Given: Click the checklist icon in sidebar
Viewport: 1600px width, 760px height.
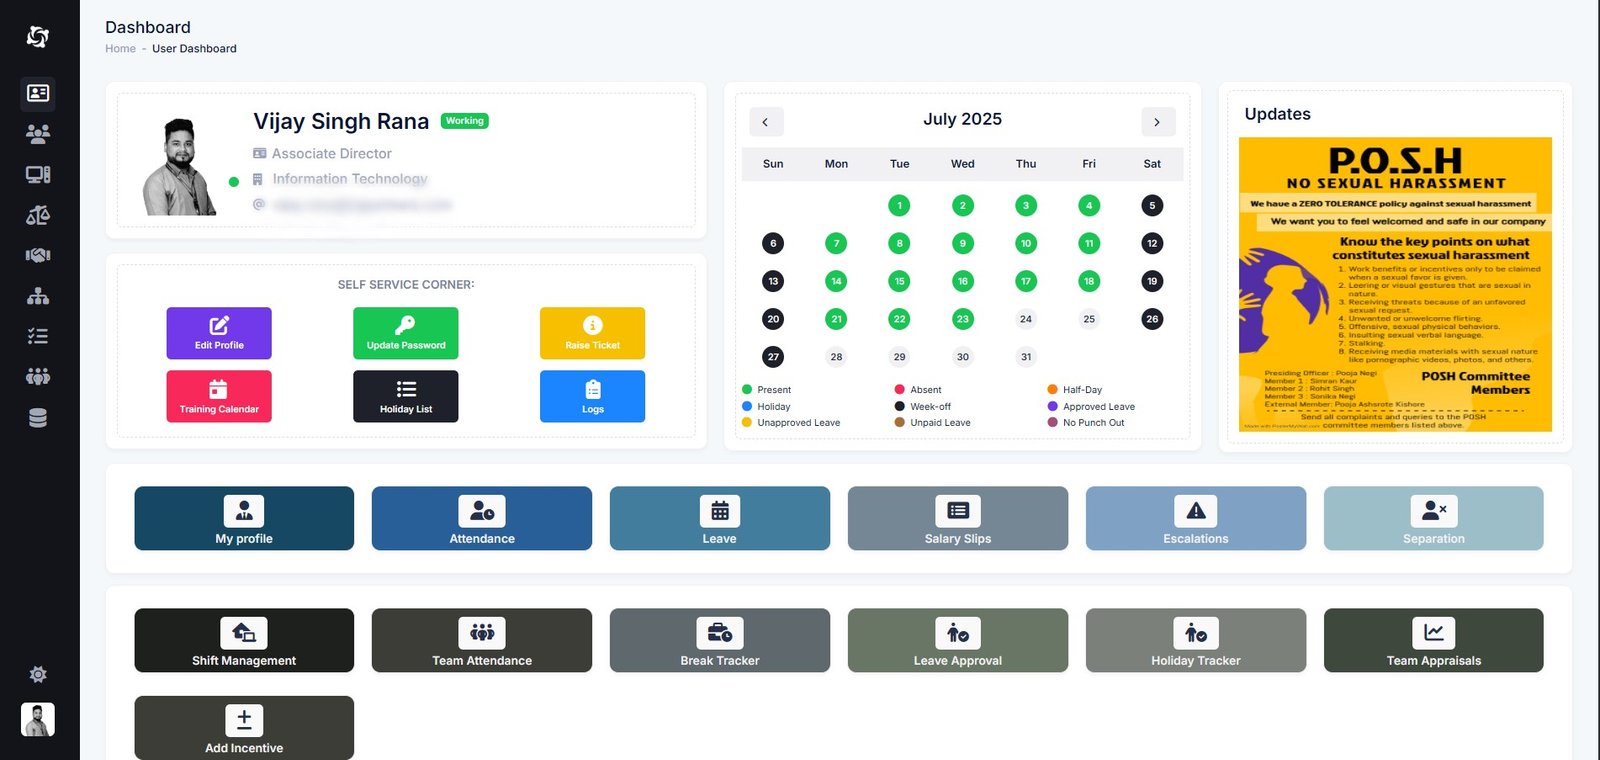Looking at the screenshot, I should (x=38, y=337).
